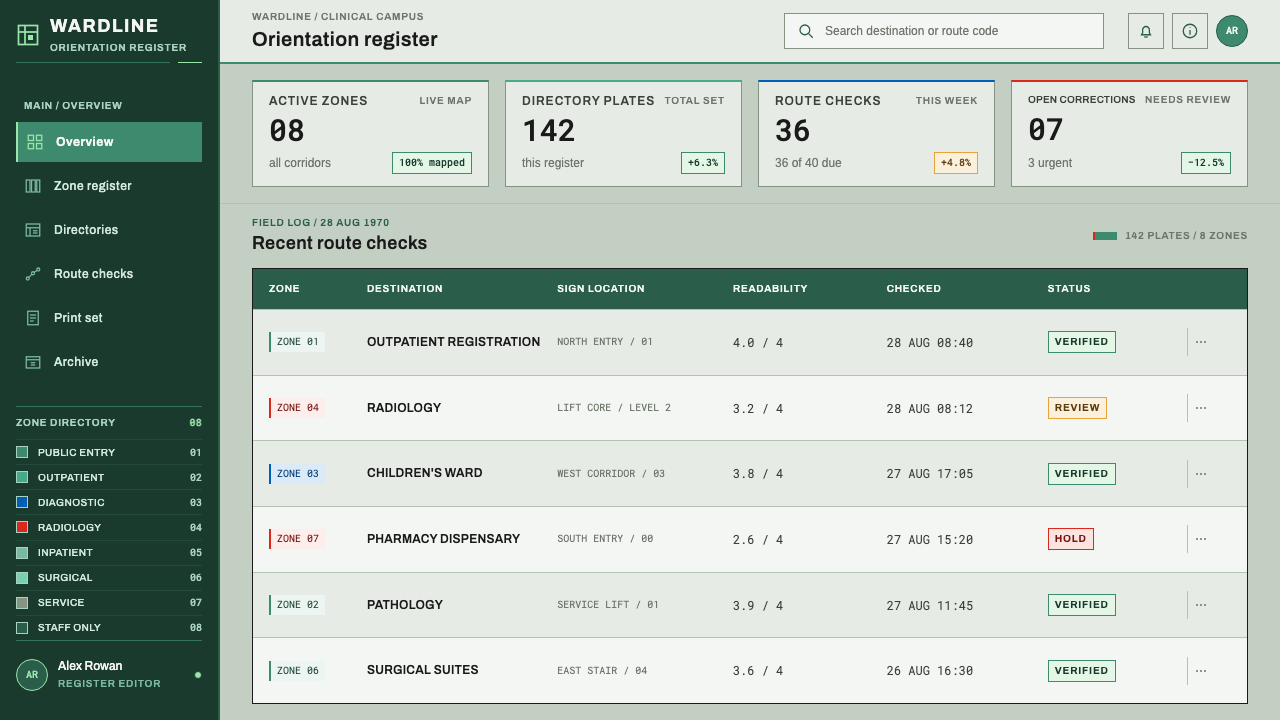Open more options for Pathology row
Screen dimensions: 1280x720
[x=1201, y=605]
